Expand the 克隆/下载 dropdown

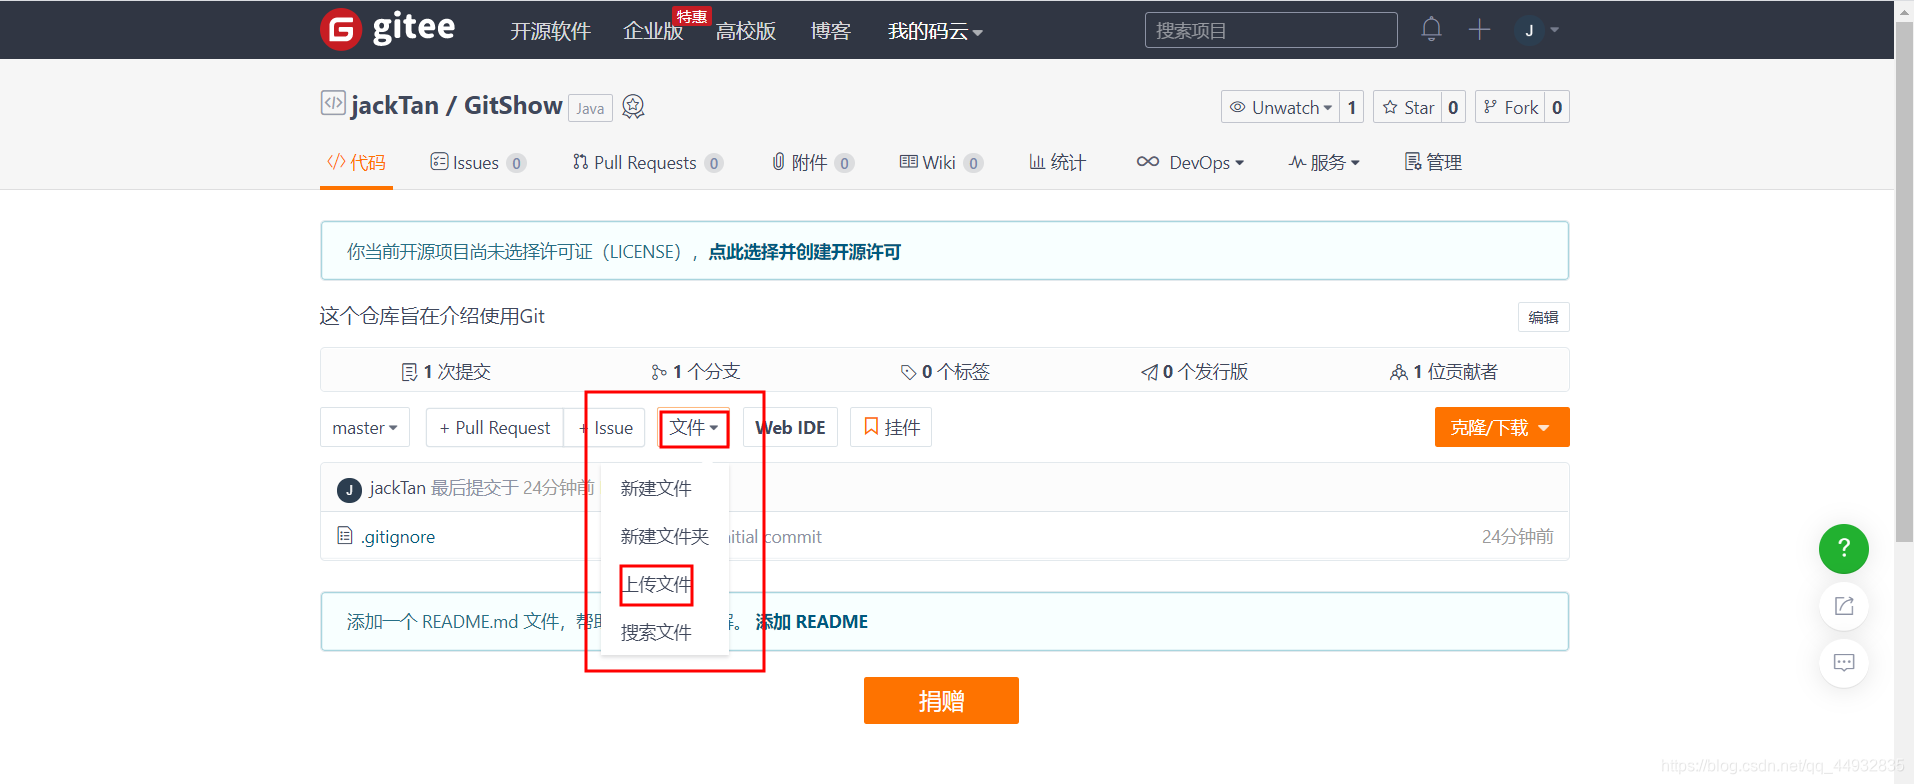coord(1501,427)
